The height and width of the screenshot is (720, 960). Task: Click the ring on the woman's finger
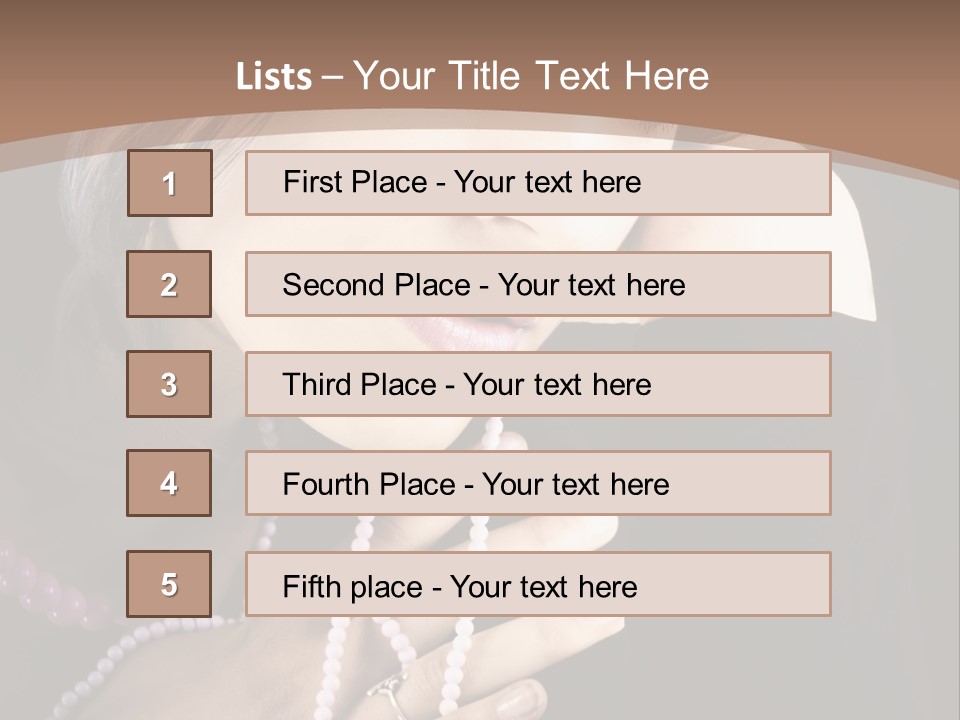(388, 694)
